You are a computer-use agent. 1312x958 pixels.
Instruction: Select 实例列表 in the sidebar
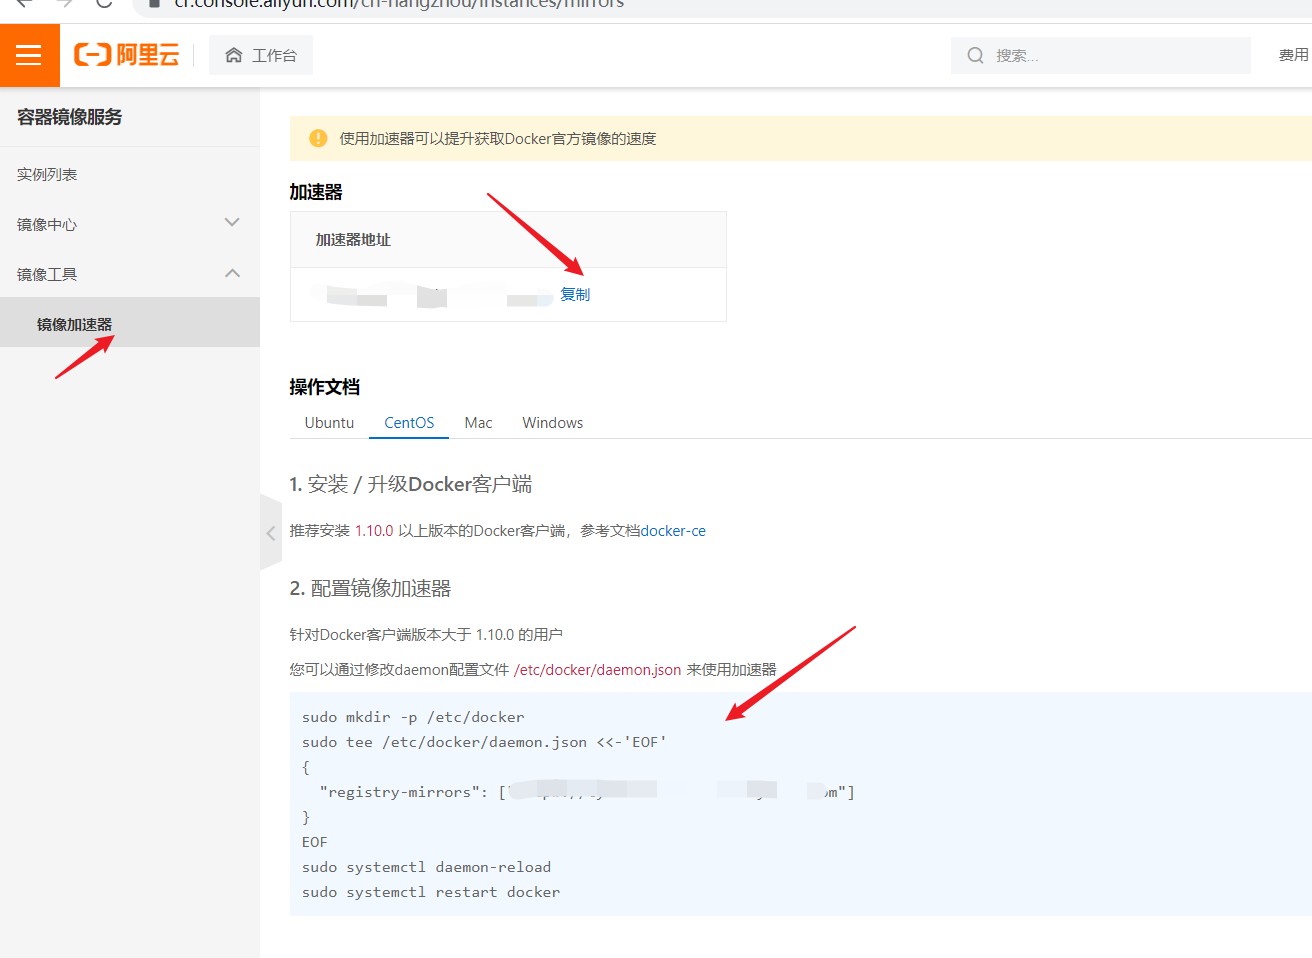pos(47,174)
